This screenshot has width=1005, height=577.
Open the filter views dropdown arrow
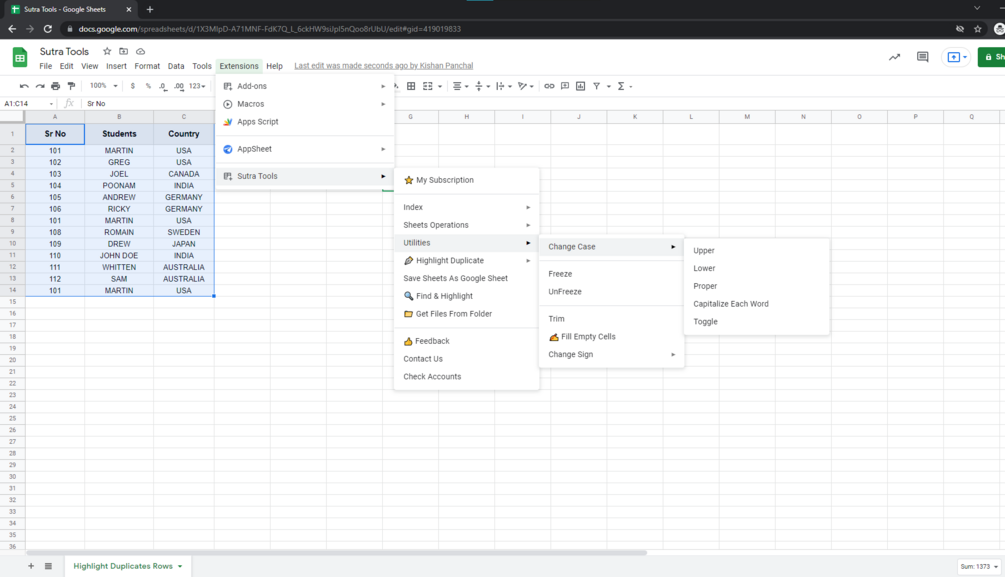point(608,87)
